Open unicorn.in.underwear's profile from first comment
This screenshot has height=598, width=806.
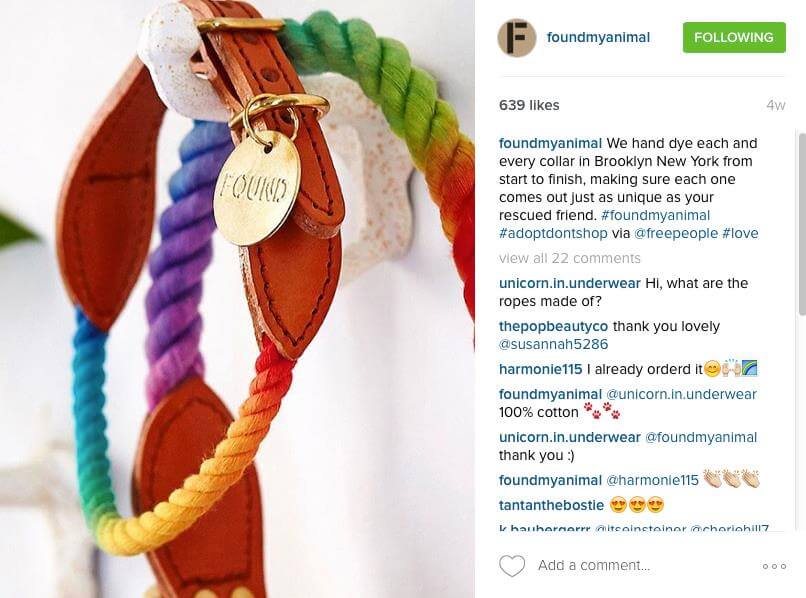(x=570, y=283)
